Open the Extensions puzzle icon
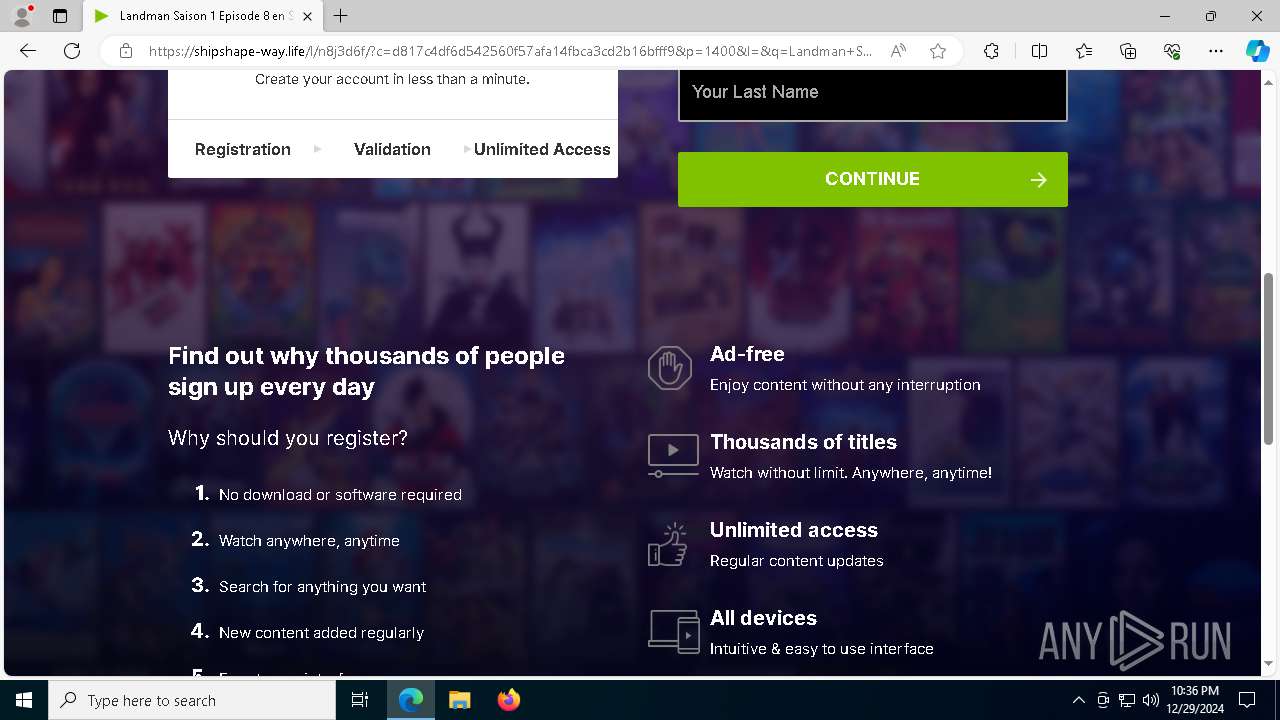1280x720 pixels. pyautogui.click(x=991, y=51)
